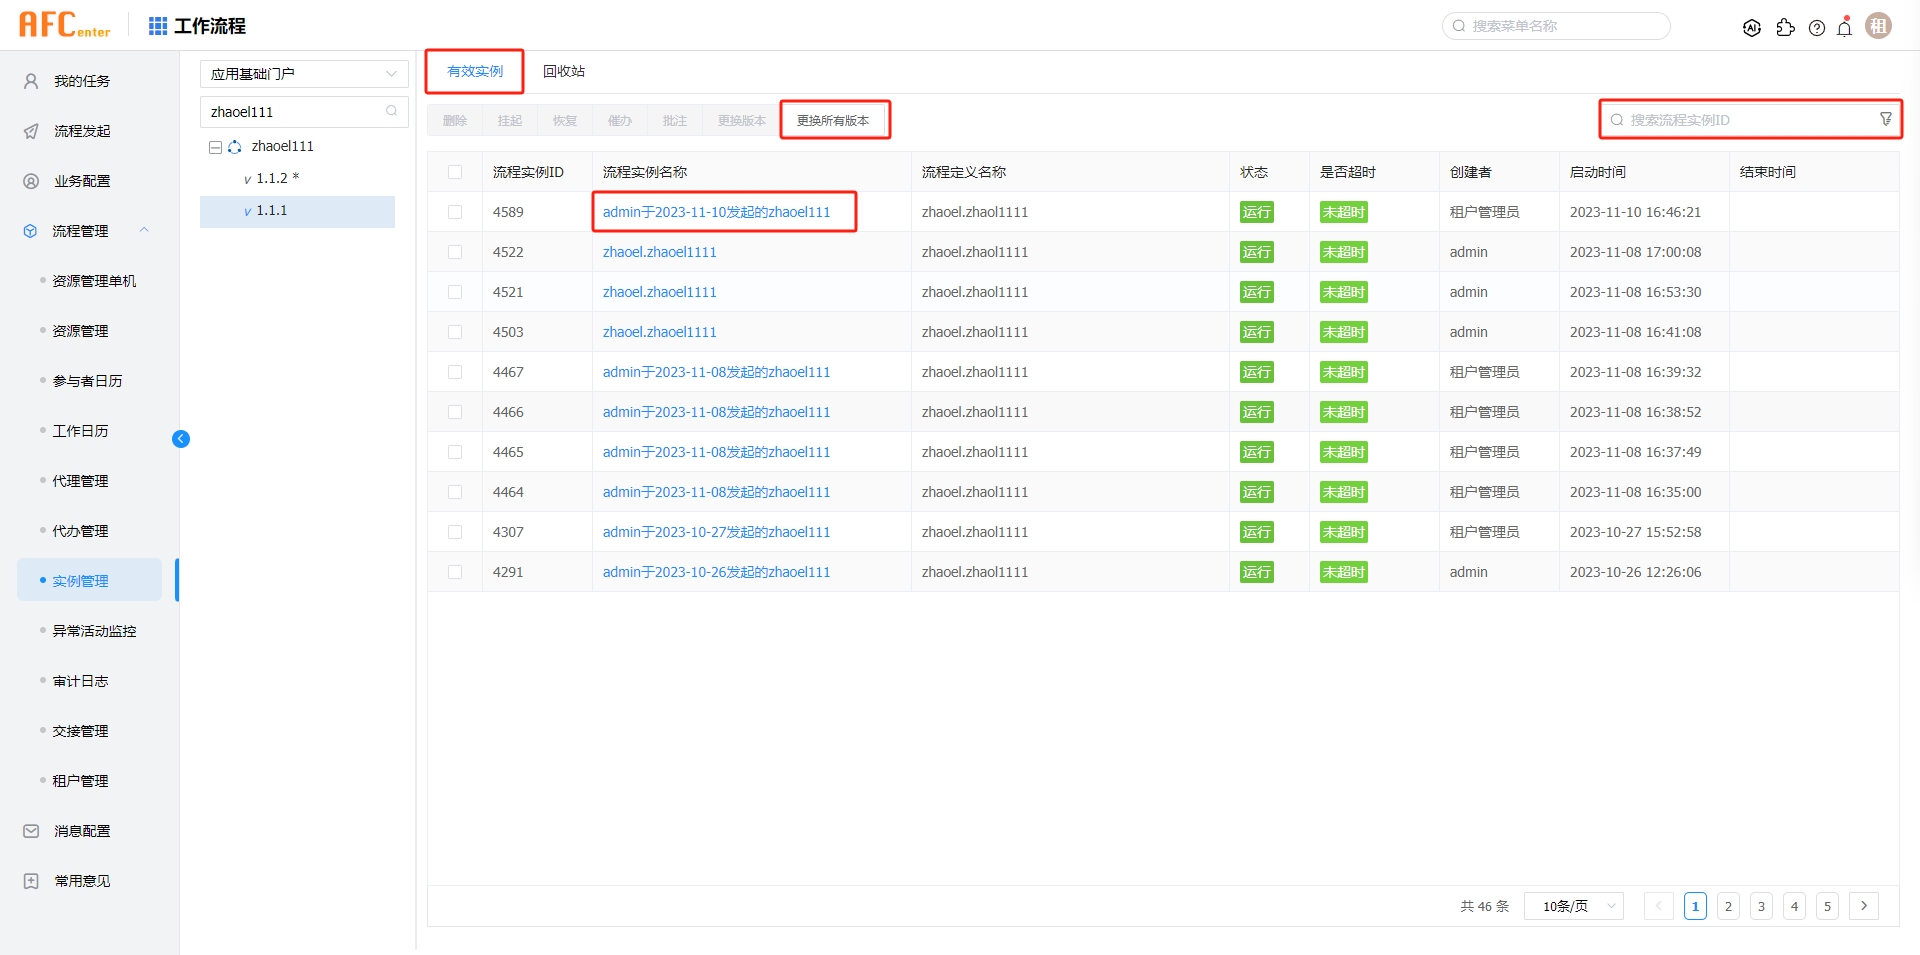Tick the checkbox beside instance 4291
Screen dimensions: 1920x955
point(456,571)
